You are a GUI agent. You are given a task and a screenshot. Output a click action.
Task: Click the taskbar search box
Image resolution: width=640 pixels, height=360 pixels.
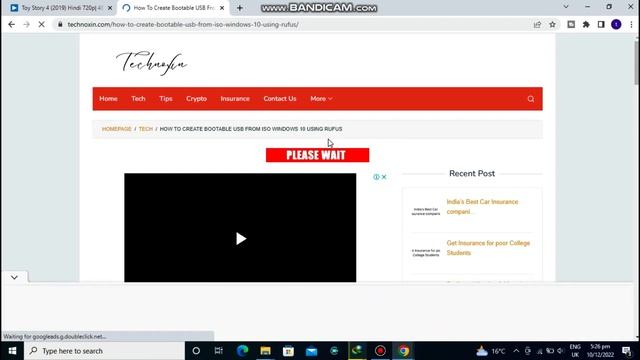[x=104, y=351]
